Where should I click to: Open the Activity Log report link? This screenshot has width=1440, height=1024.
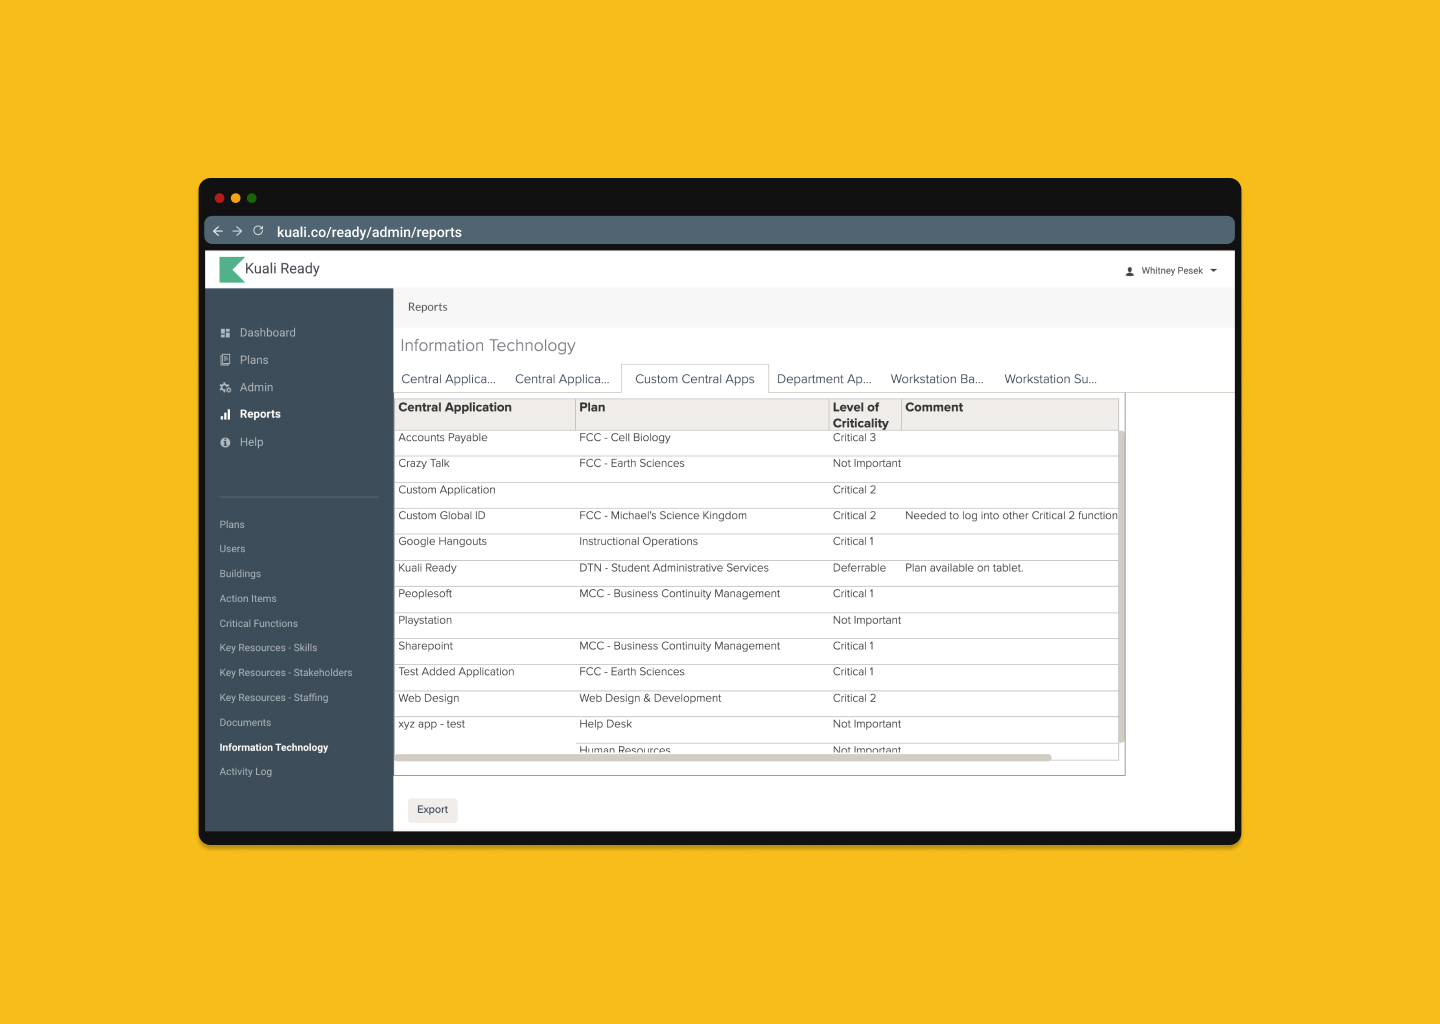245,772
